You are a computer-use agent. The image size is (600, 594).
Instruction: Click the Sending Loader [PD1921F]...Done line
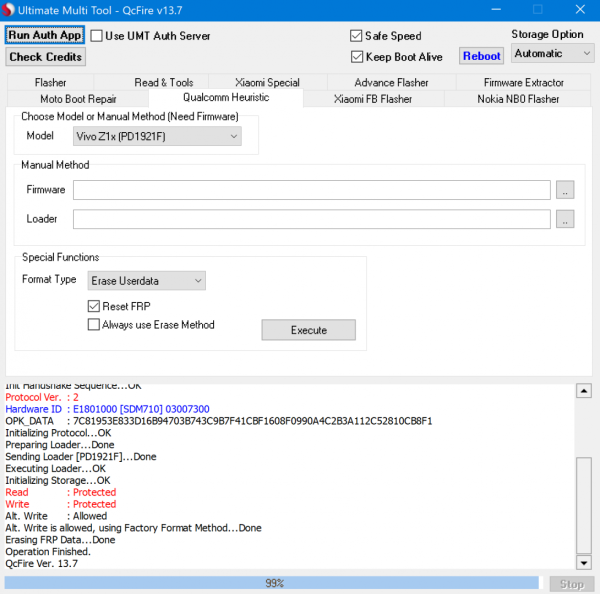pyautogui.click(x=81, y=456)
